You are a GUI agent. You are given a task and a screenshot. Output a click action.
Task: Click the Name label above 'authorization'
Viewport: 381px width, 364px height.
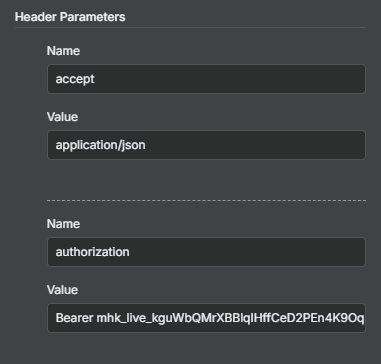(63, 224)
